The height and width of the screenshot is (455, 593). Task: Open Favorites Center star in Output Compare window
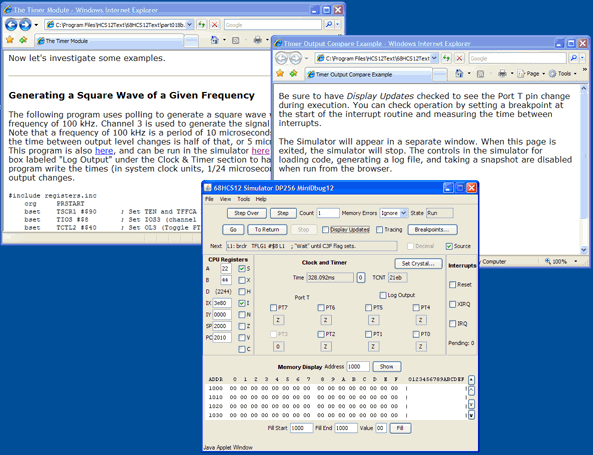(280, 73)
